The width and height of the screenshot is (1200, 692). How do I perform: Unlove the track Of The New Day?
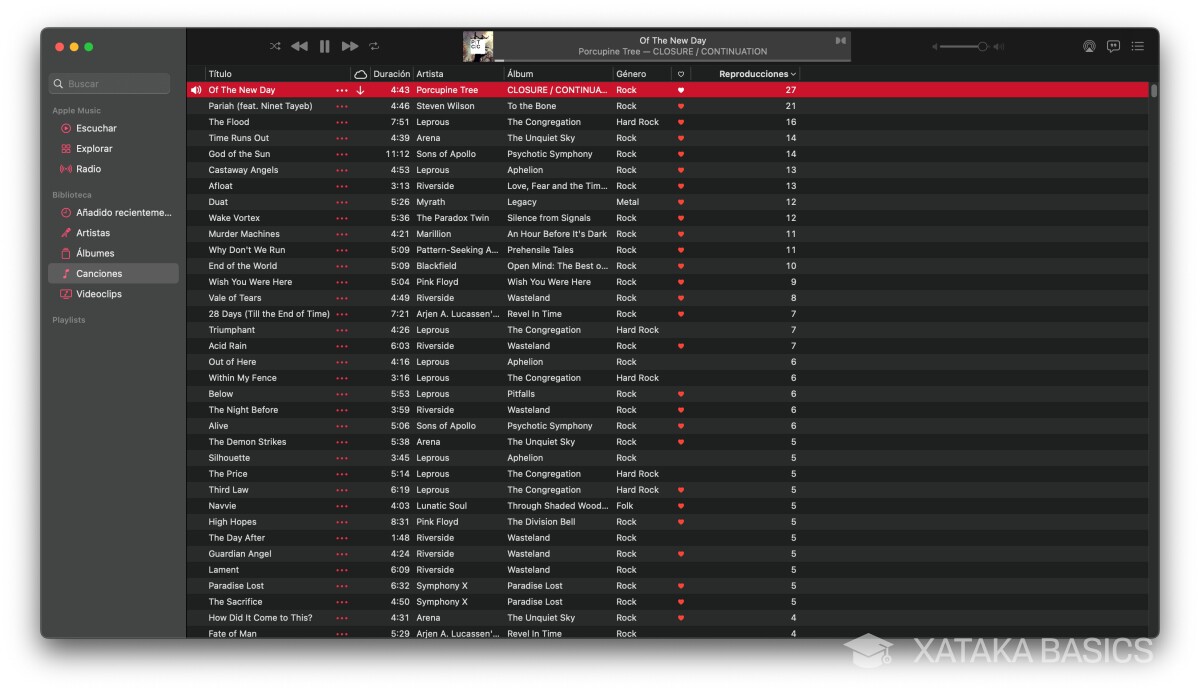click(x=681, y=89)
